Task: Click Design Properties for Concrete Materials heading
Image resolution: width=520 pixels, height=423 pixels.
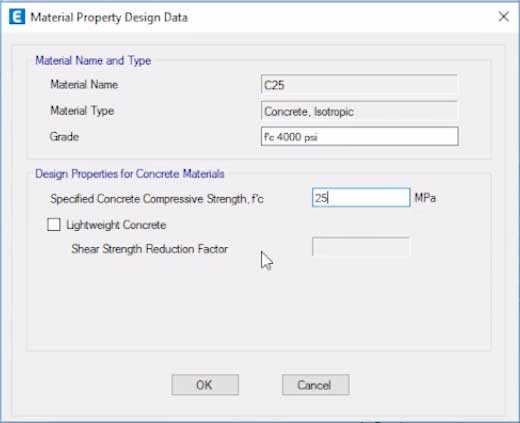Action: click(130, 174)
